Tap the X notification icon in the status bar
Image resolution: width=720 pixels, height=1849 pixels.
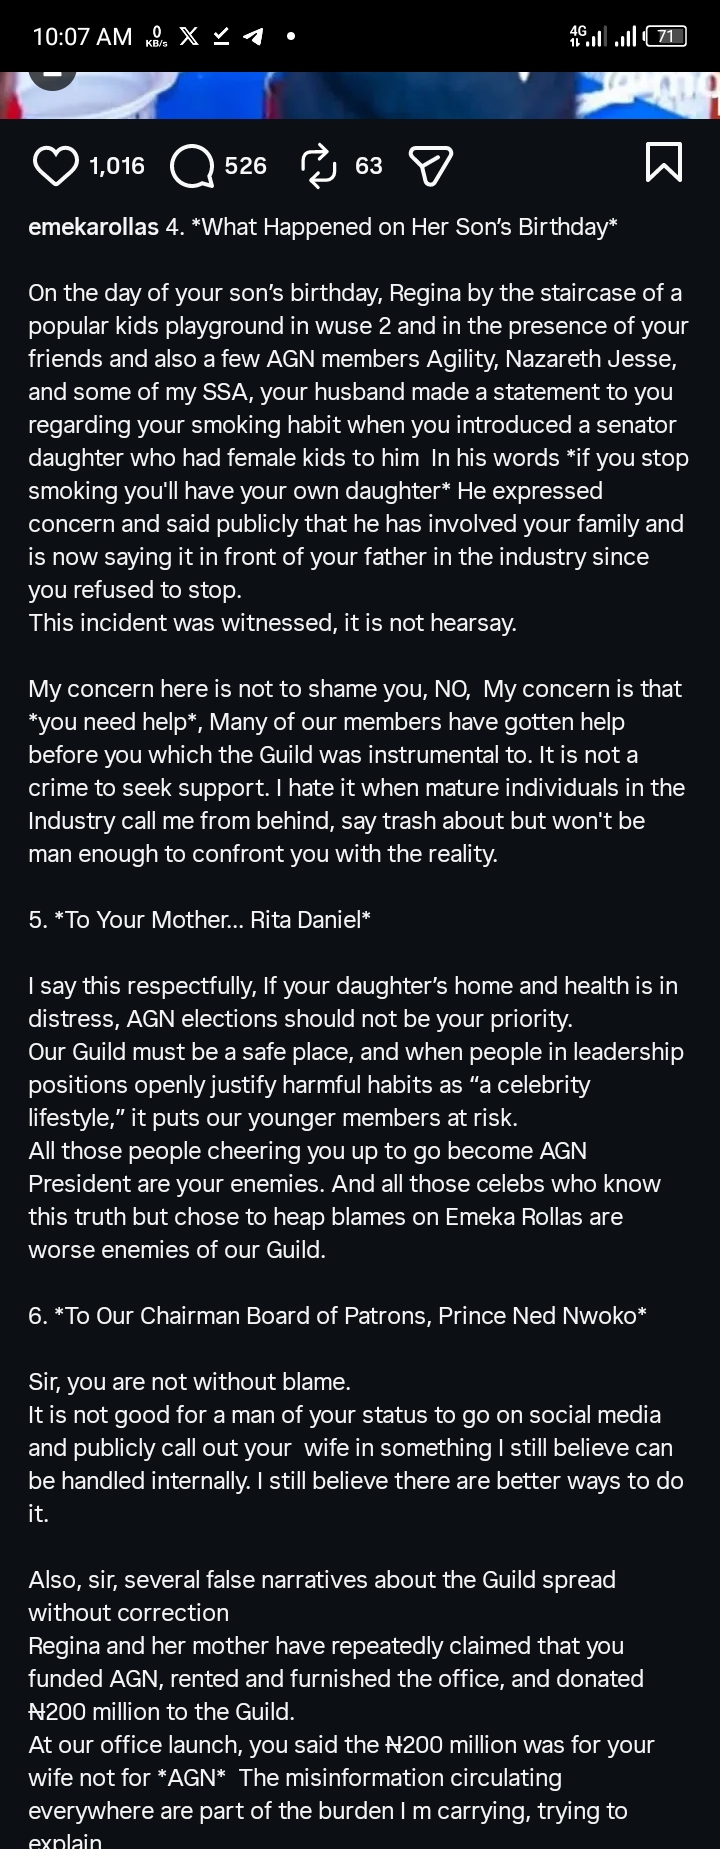[188, 37]
